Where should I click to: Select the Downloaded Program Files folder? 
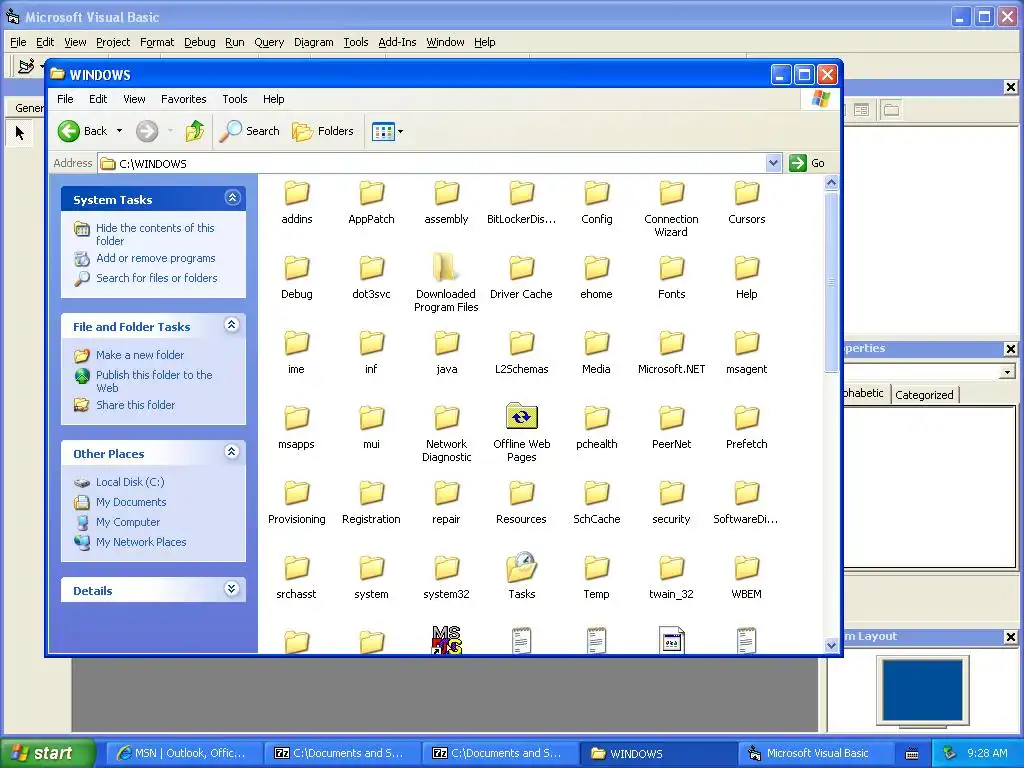(447, 283)
